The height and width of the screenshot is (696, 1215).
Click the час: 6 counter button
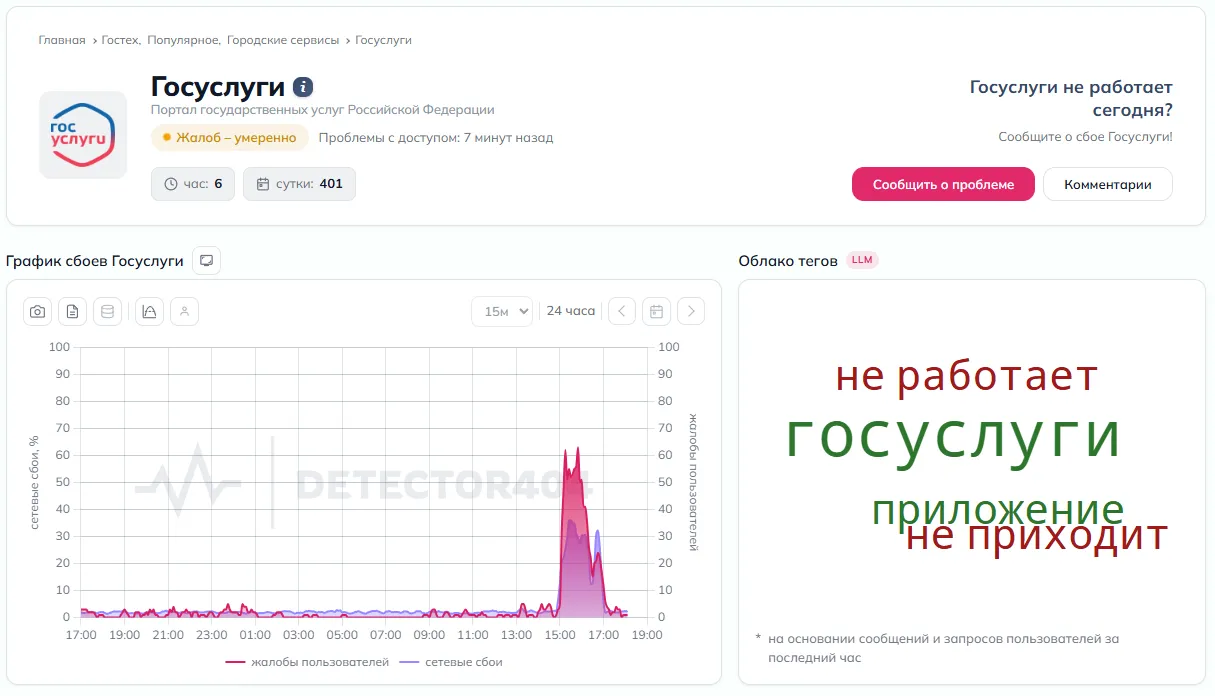(193, 184)
